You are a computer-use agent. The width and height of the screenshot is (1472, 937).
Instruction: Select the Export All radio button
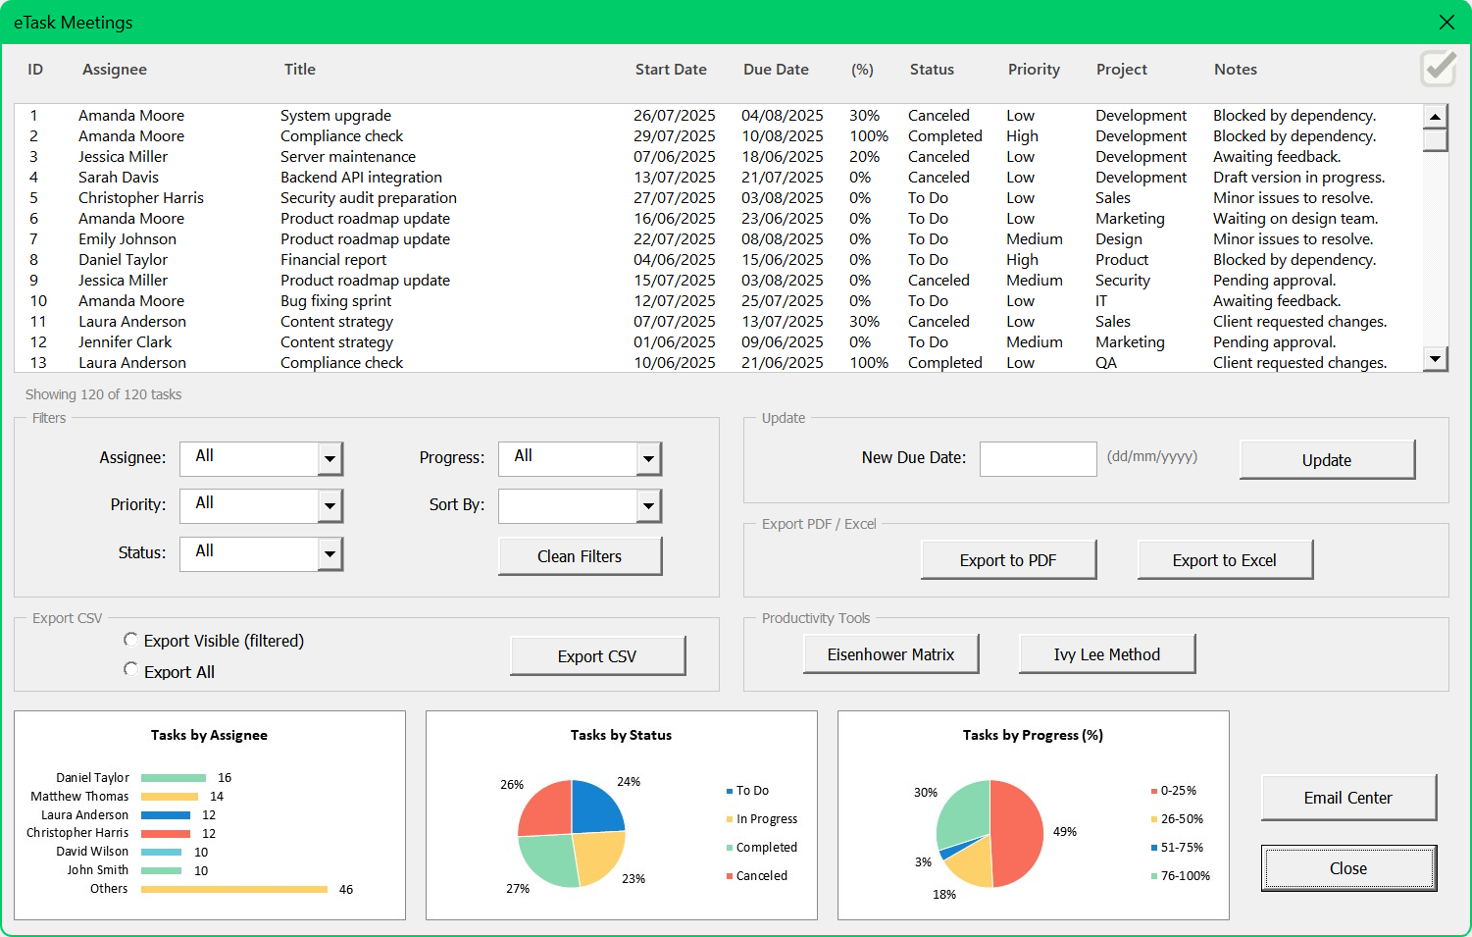pyautogui.click(x=131, y=669)
